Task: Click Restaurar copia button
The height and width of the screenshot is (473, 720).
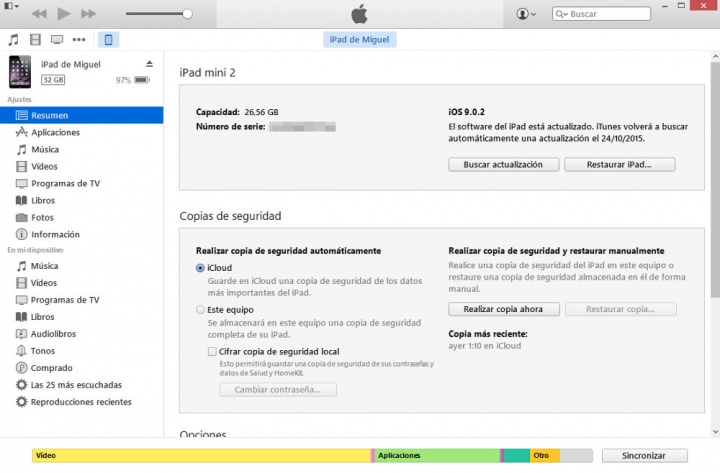Action: point(620,309)
